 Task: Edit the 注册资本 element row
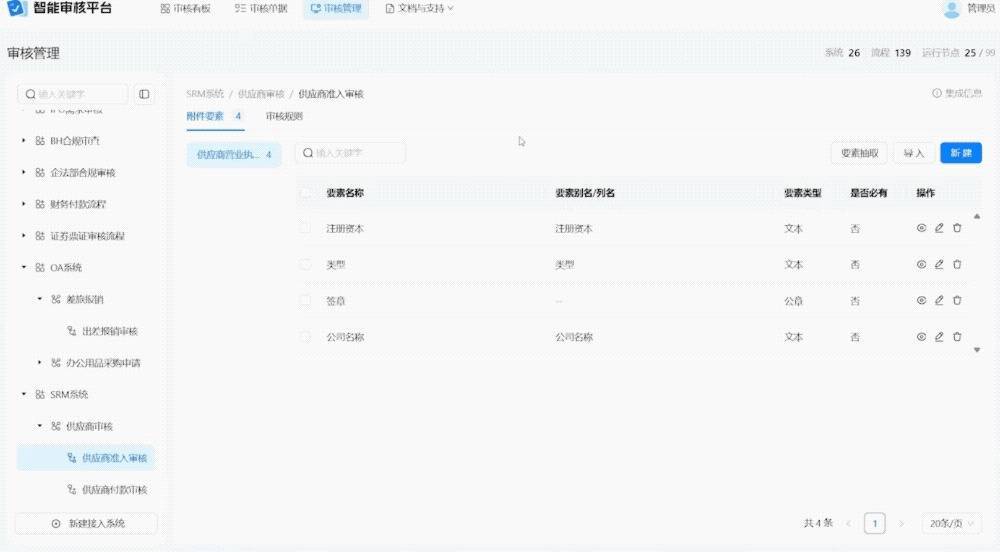[939, 228]
